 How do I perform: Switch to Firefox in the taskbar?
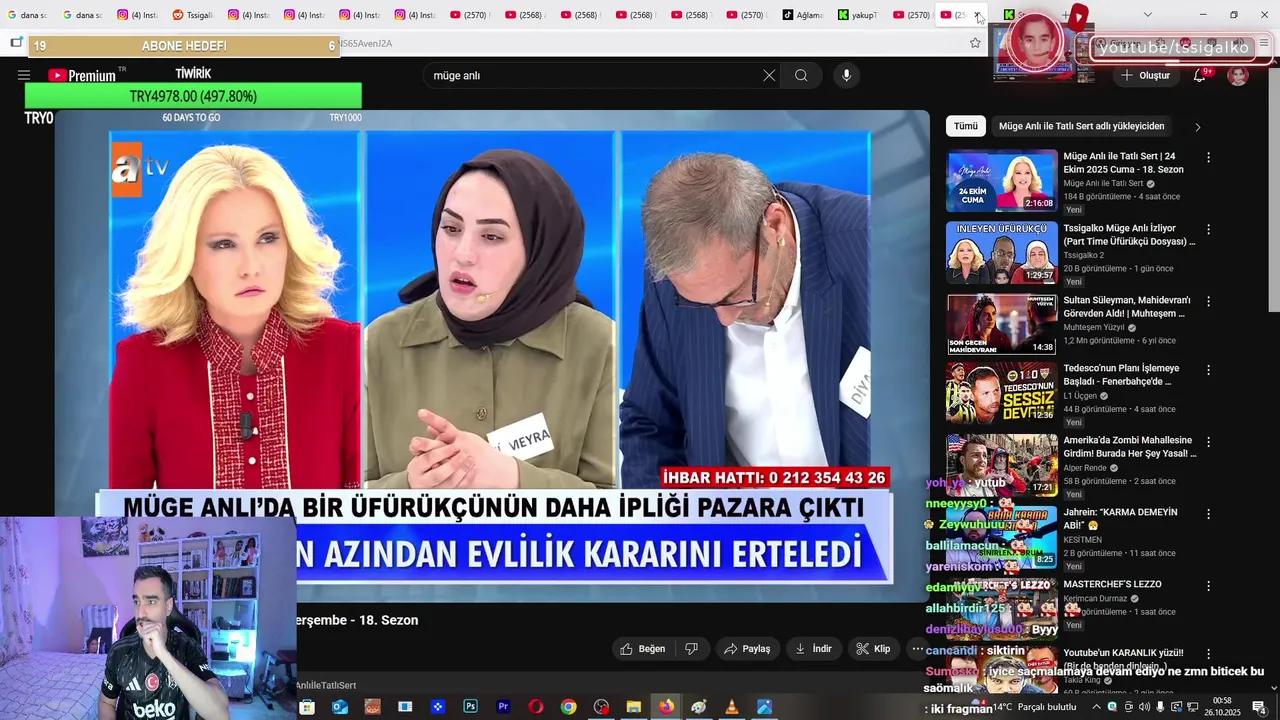tap(666, 707)
